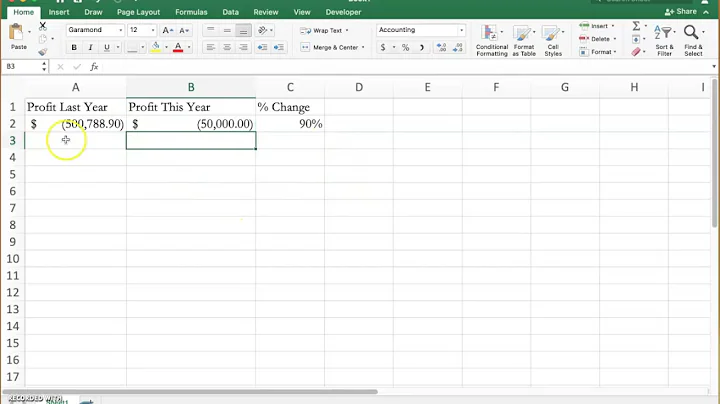Click Merge & Center button
The height and width of the screenshot is (404, 720).
329,47
